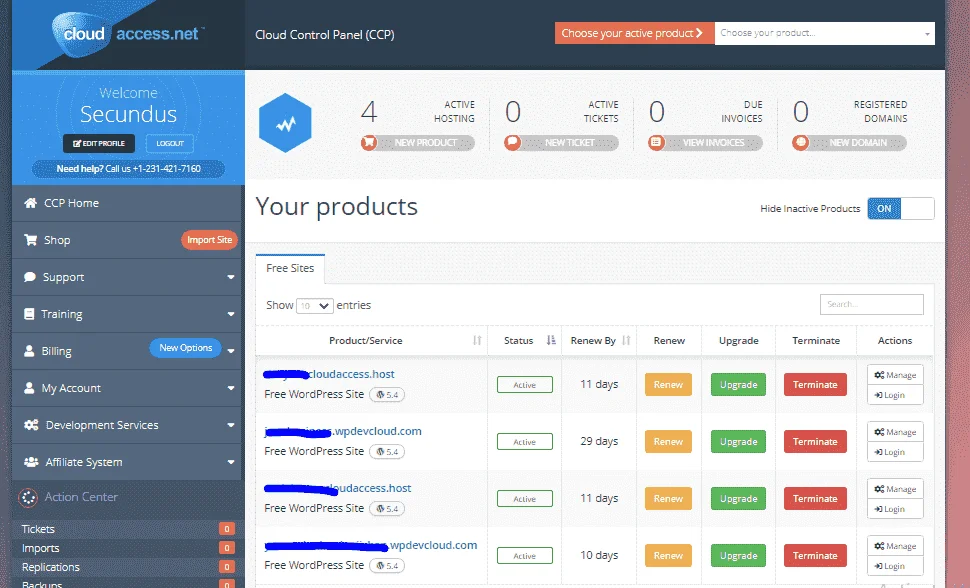This screenshot has width=970, height=588.
Task: Click the speech bubble icon beside Support
Action: 29,277
